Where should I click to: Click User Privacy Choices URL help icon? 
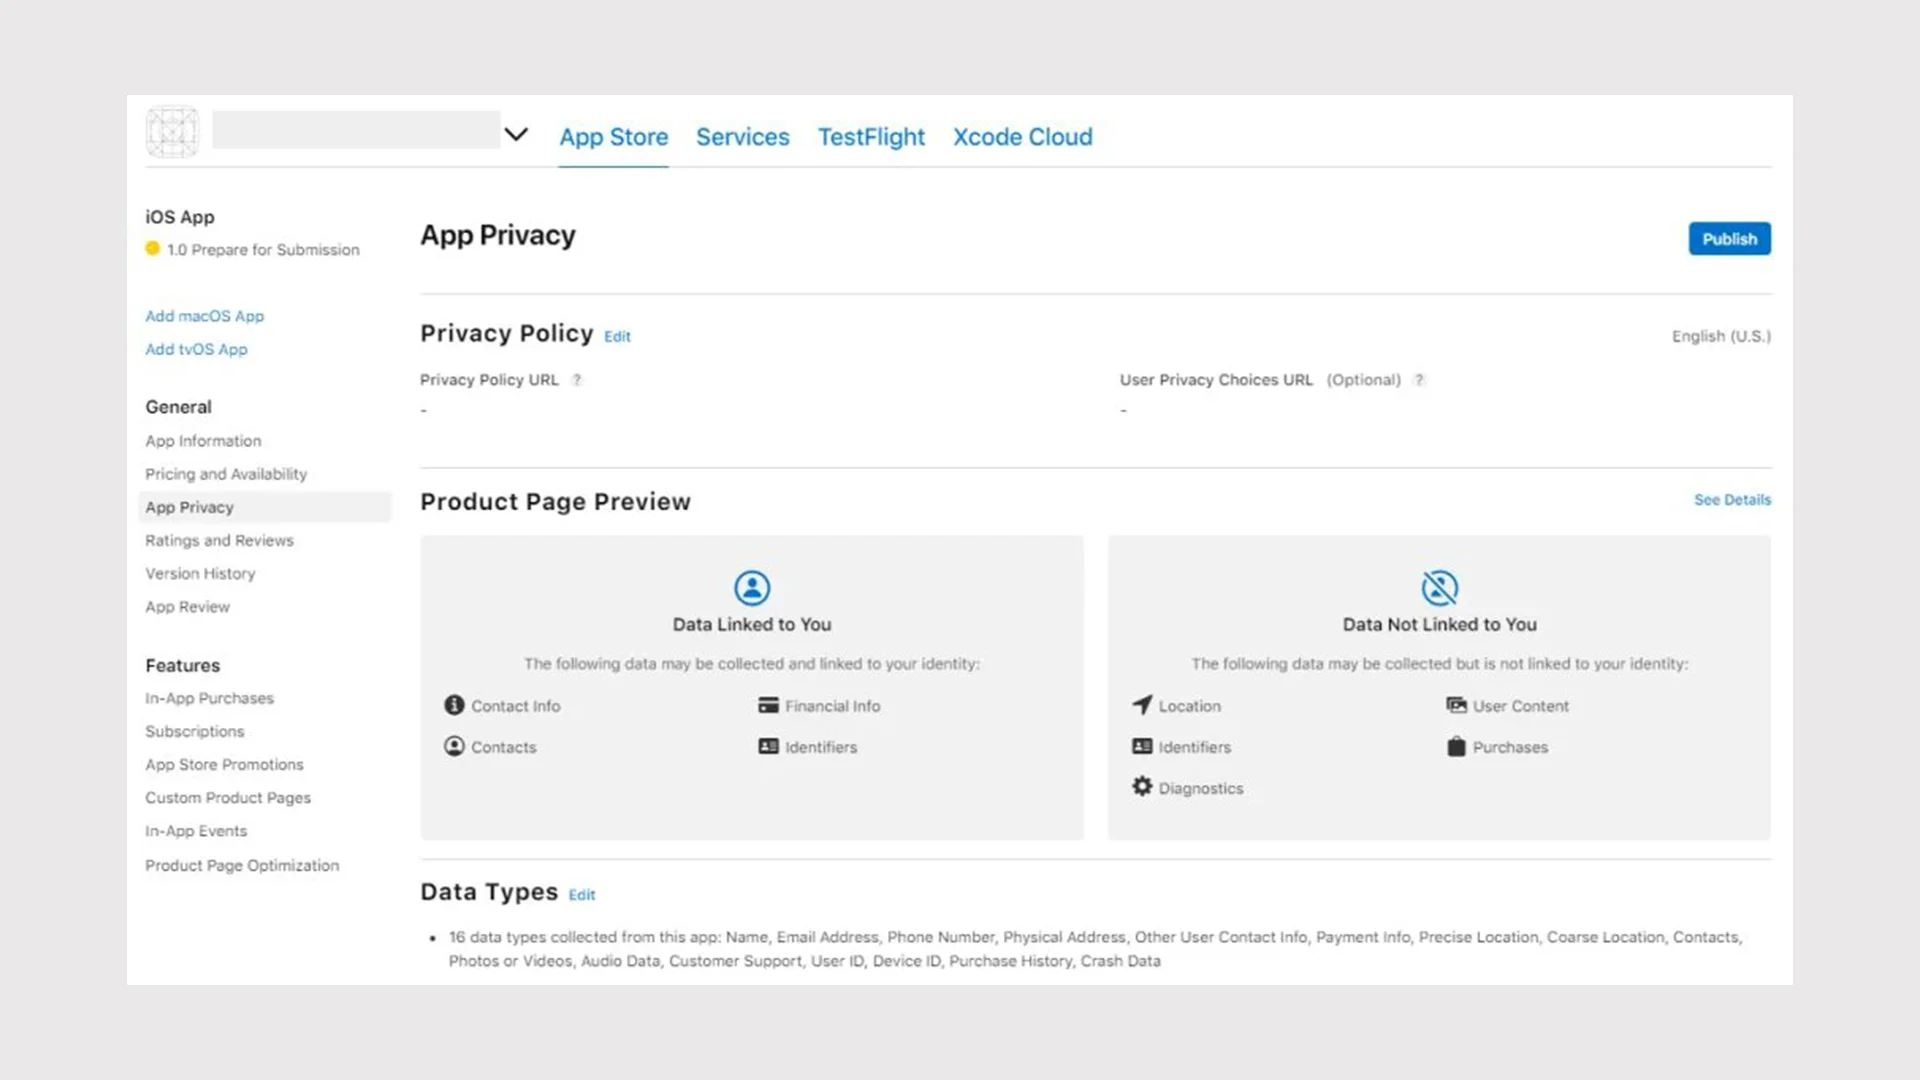tap(1418, 380)
